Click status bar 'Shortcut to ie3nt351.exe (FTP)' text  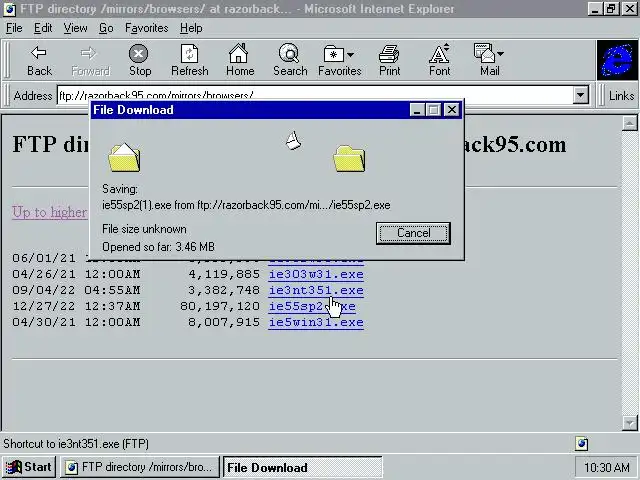pyautogui.click(x=76, y=444)
